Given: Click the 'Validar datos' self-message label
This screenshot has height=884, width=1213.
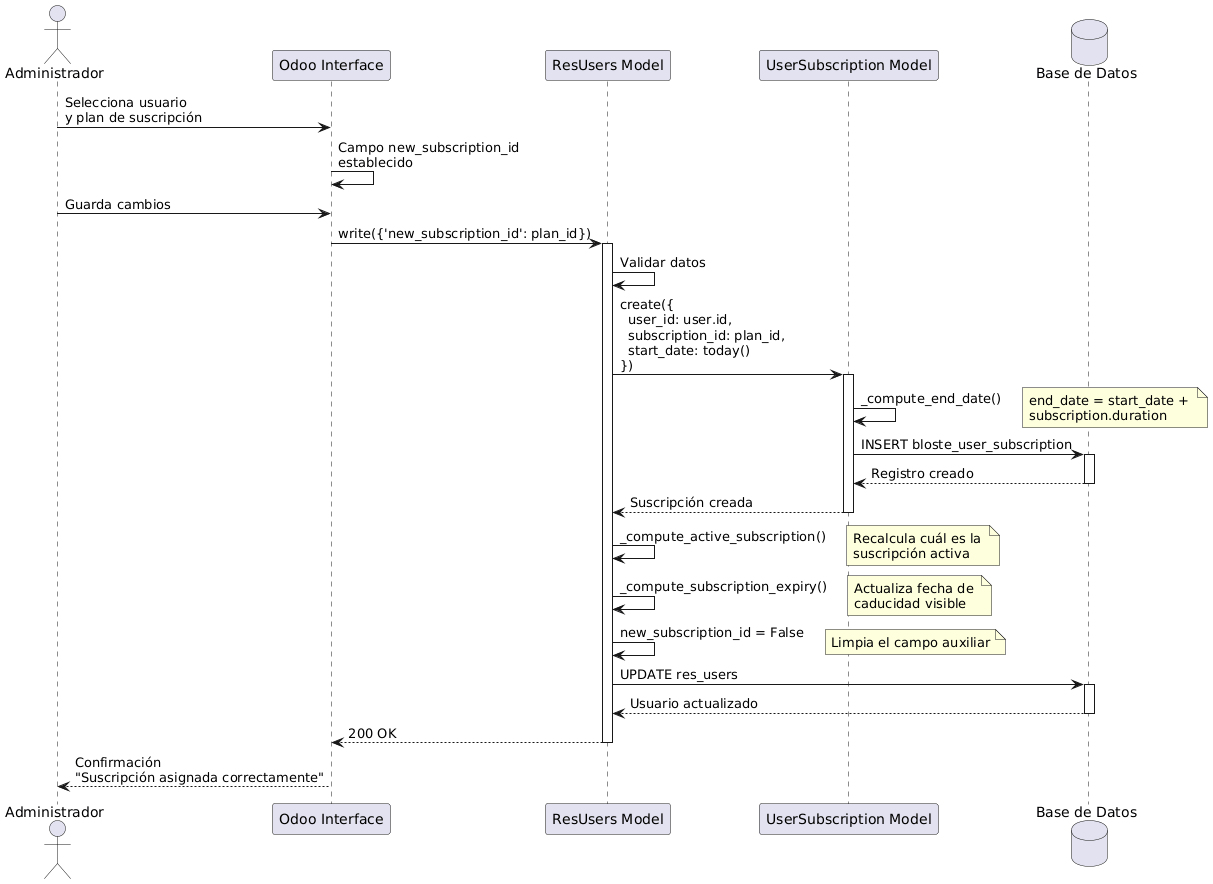Looking at the screenshot, I should (x=662, y=263).
